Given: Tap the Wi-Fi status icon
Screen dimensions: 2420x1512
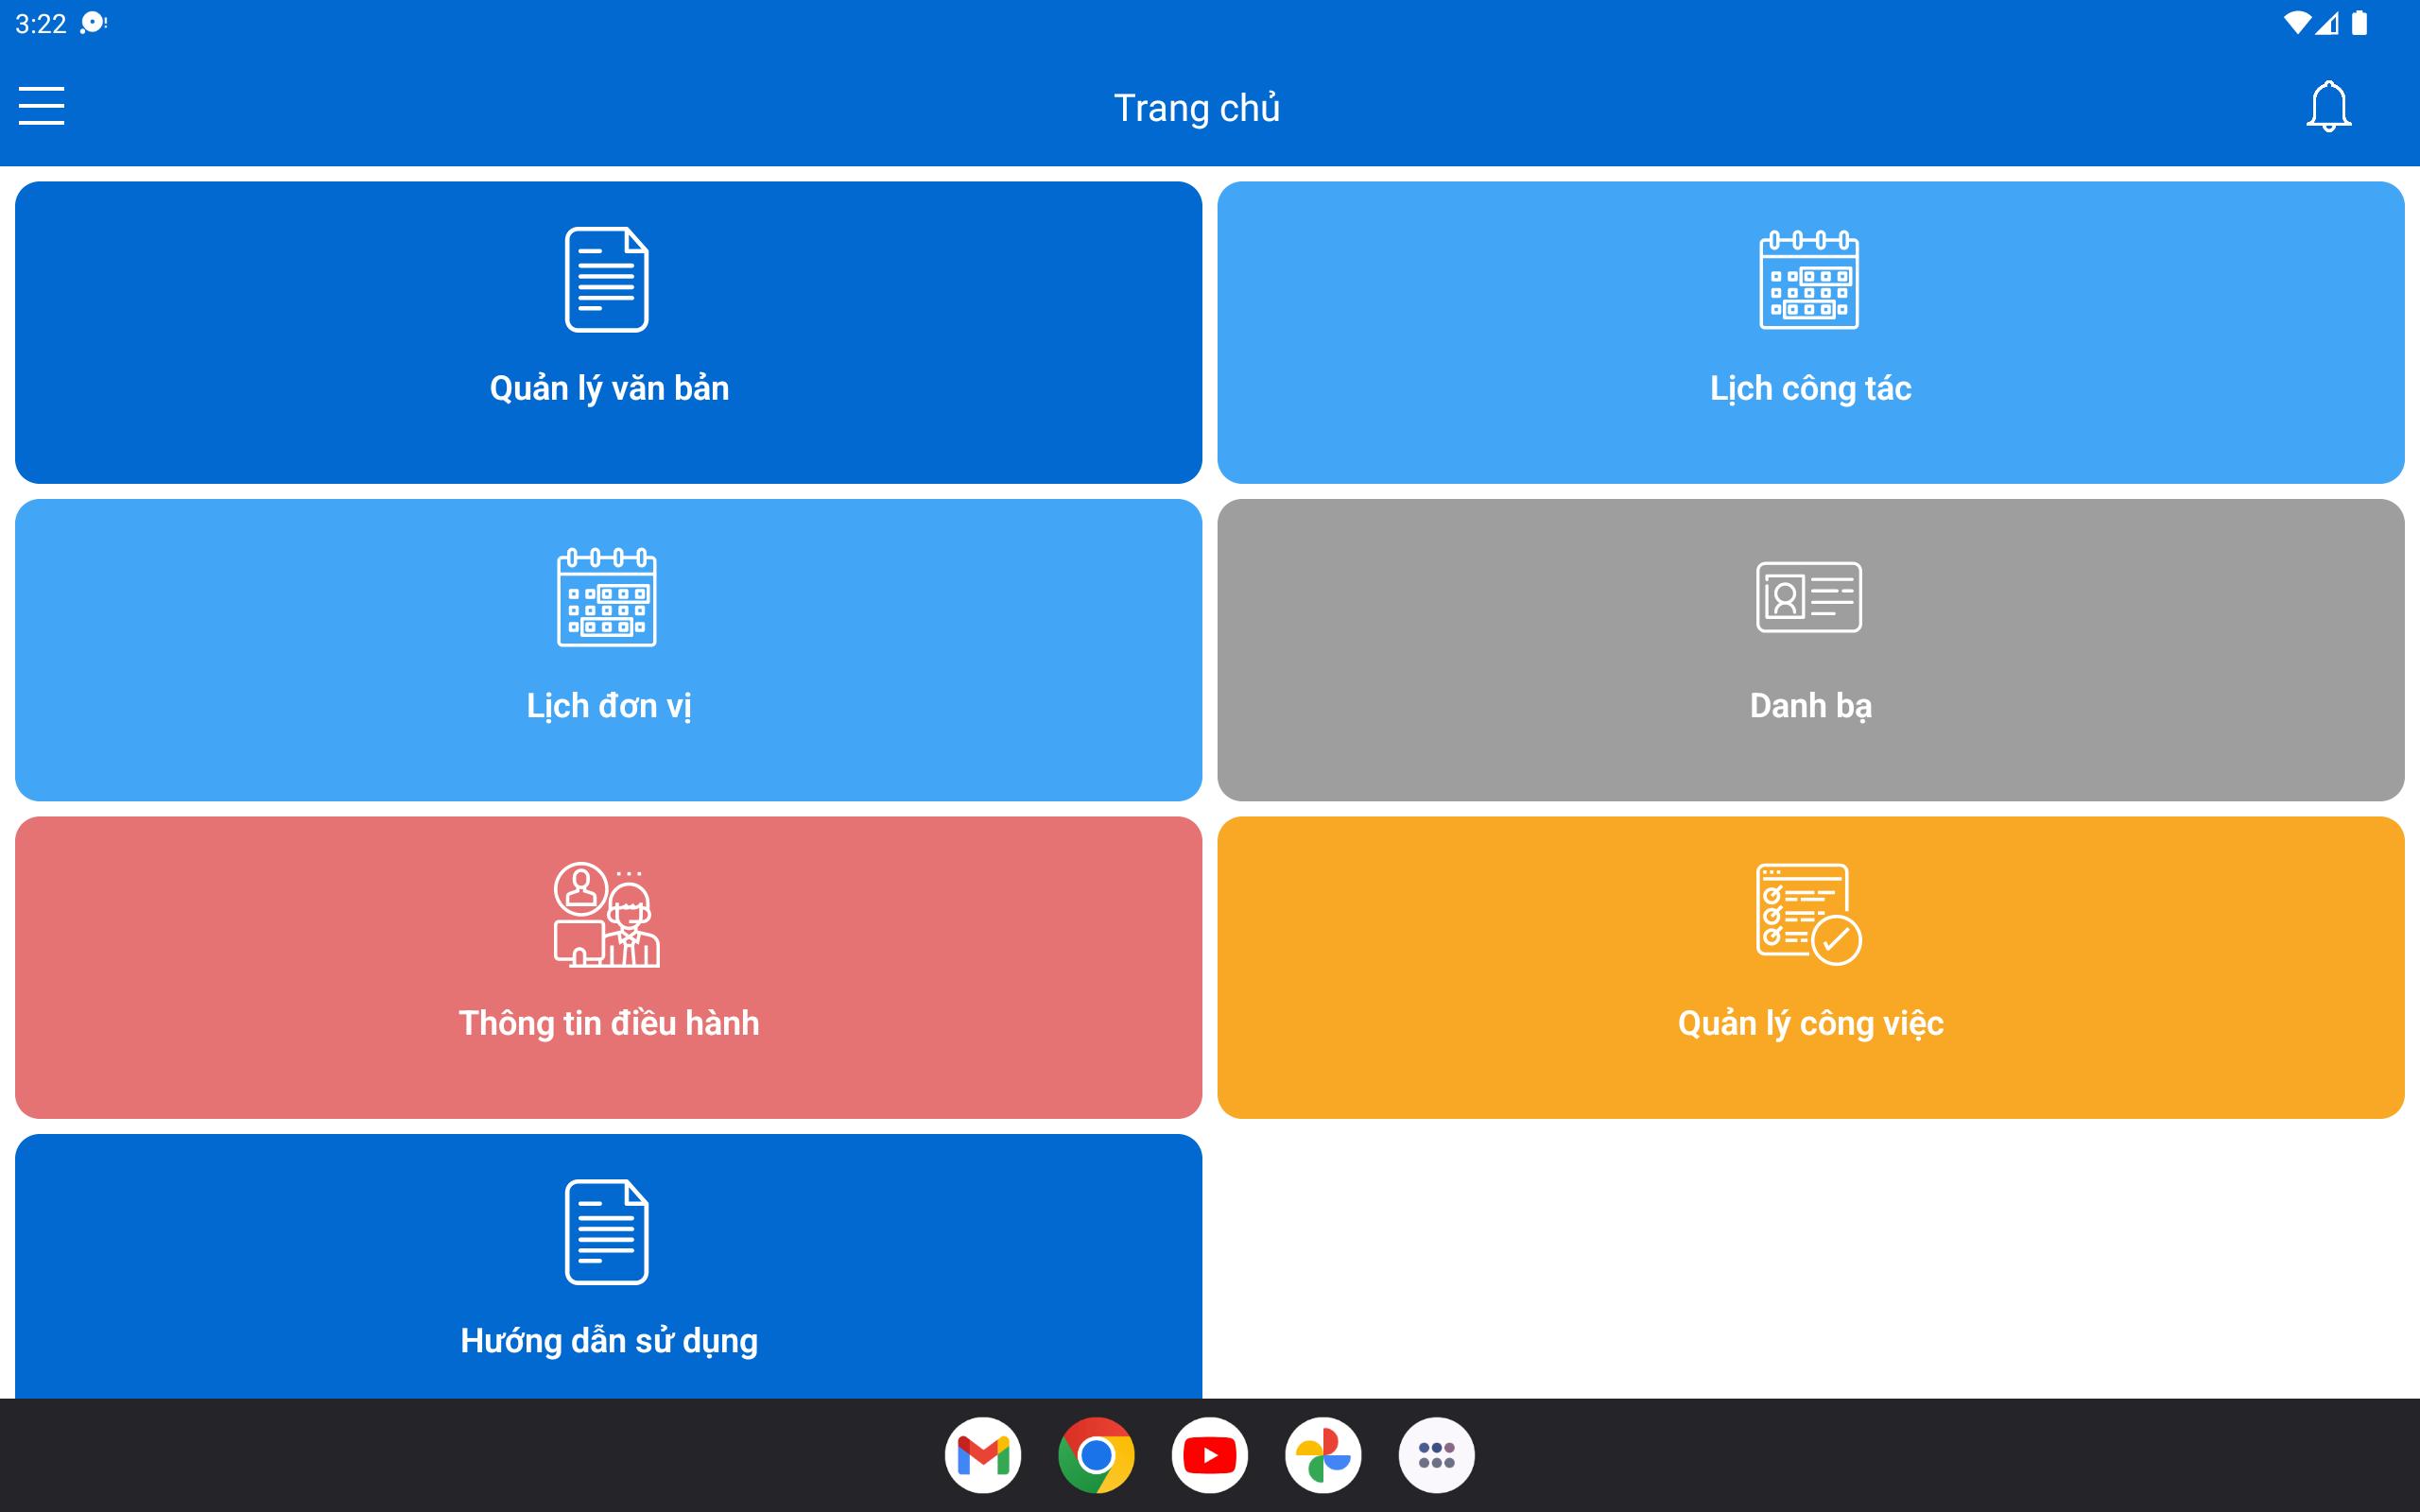Looking at the screenshot, I should (2297, 23).
